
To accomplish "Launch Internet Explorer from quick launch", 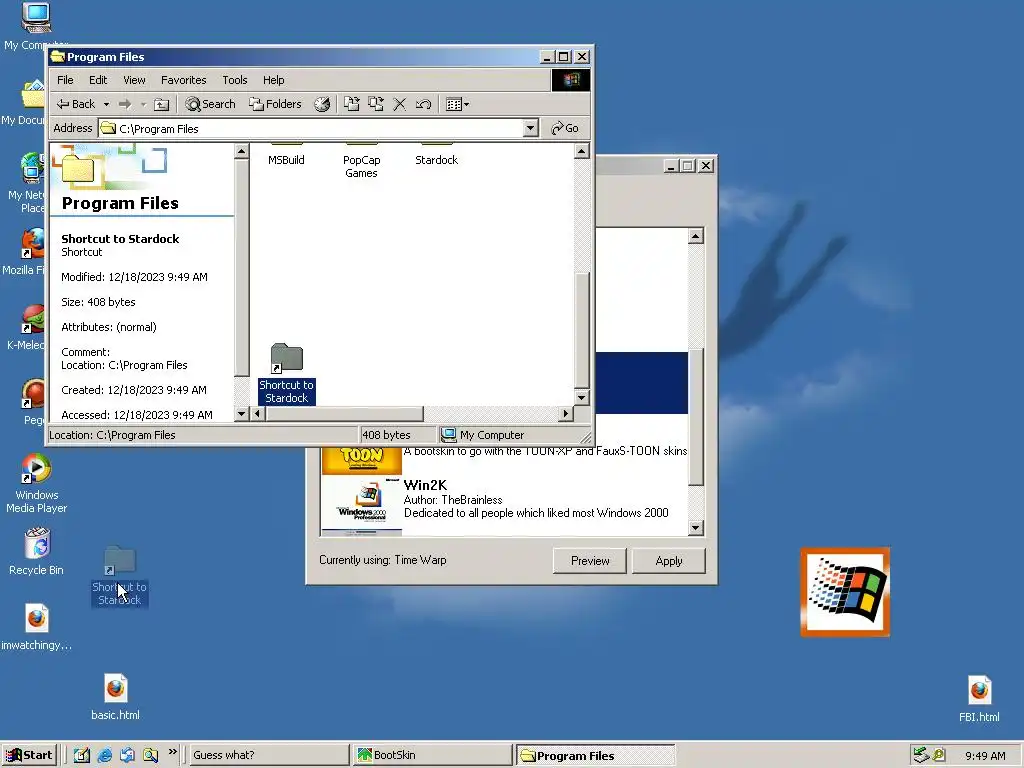I will point(104,755).
